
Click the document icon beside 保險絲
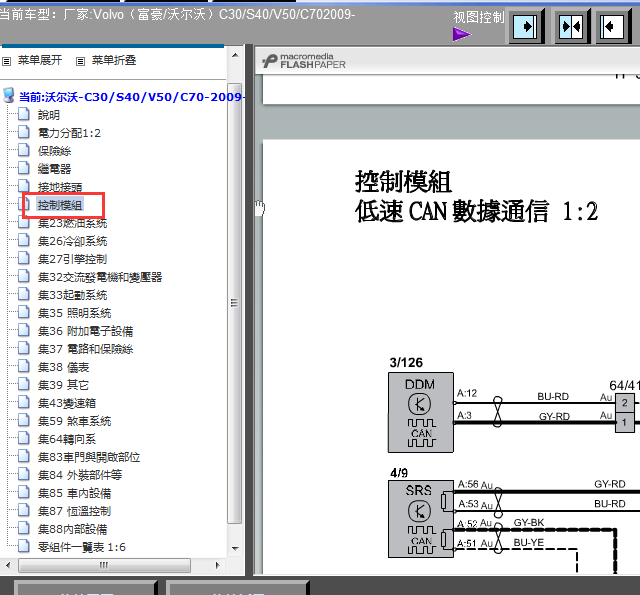pyautogui.click(x=24, y=150)
